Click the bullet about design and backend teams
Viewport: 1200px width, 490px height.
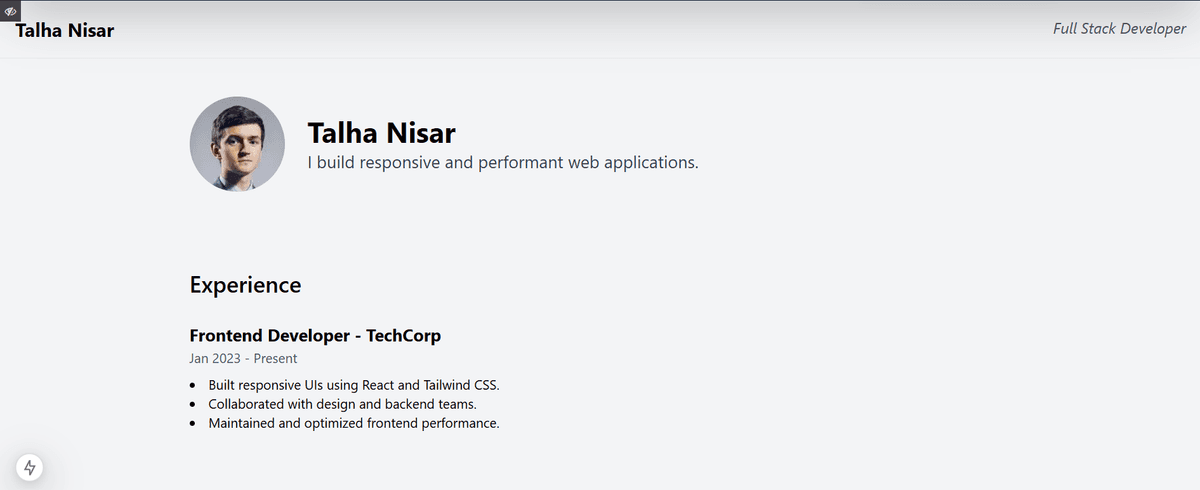click(x=342, y=404)
